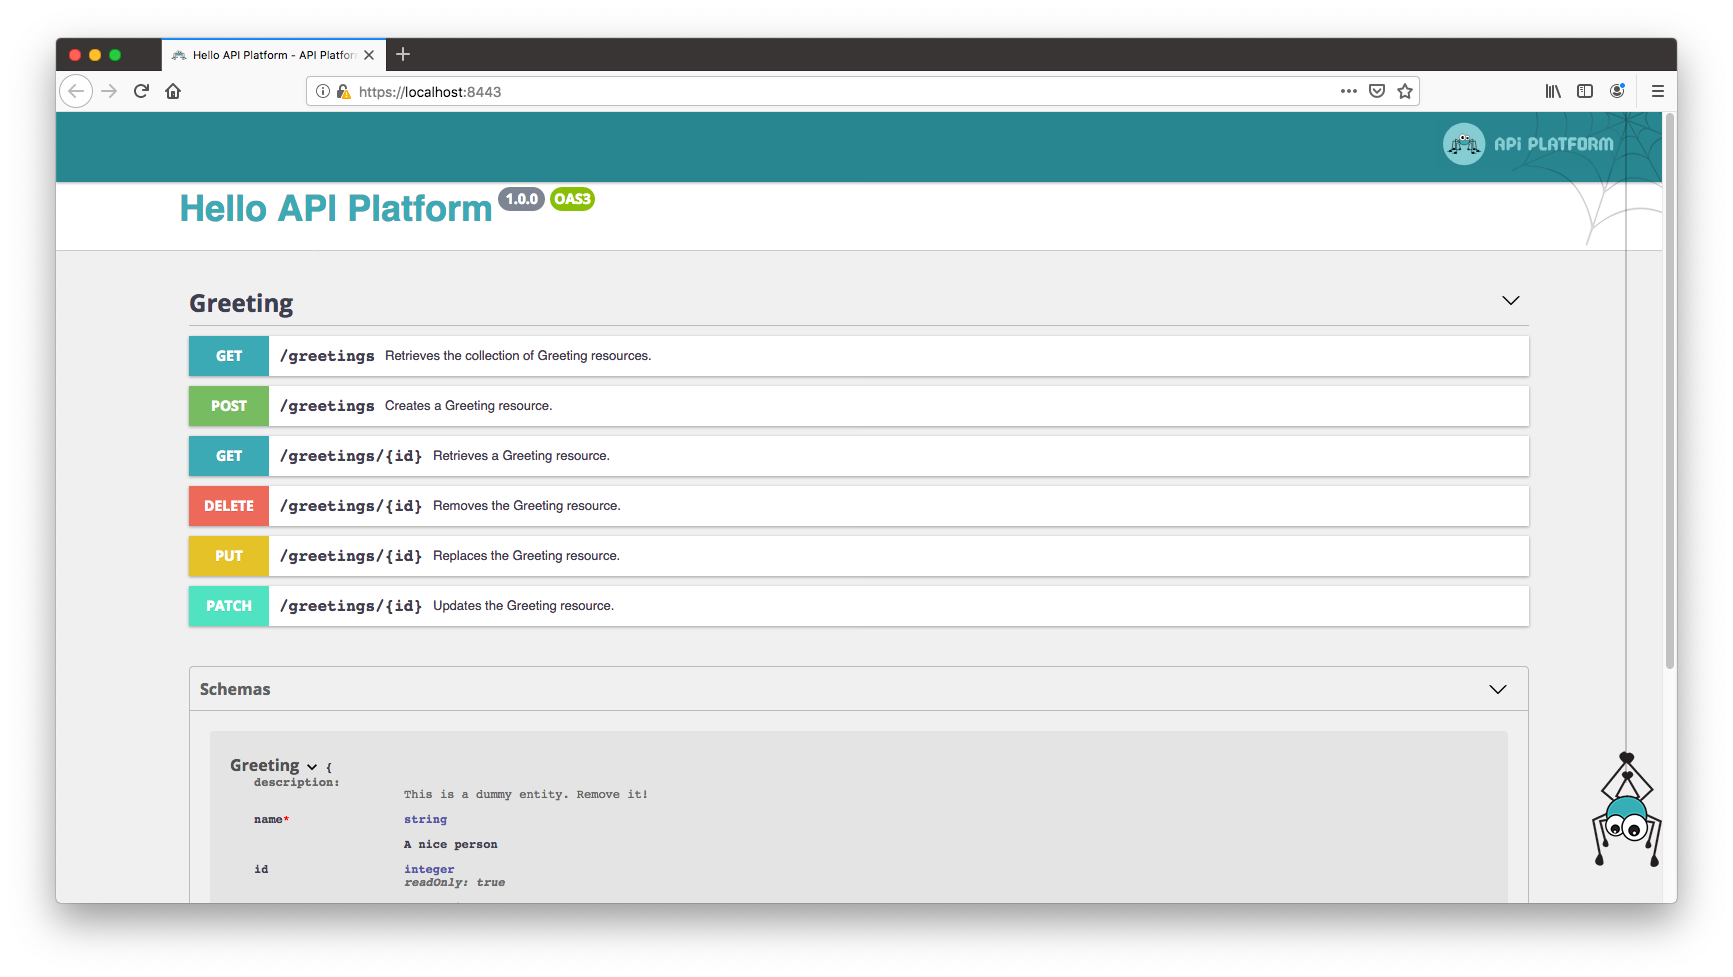This screenshot has width=1733, height=977.
Task: Click the green DELETE method badge's red label
Action: pyautogui.click(x=229, y=506)
